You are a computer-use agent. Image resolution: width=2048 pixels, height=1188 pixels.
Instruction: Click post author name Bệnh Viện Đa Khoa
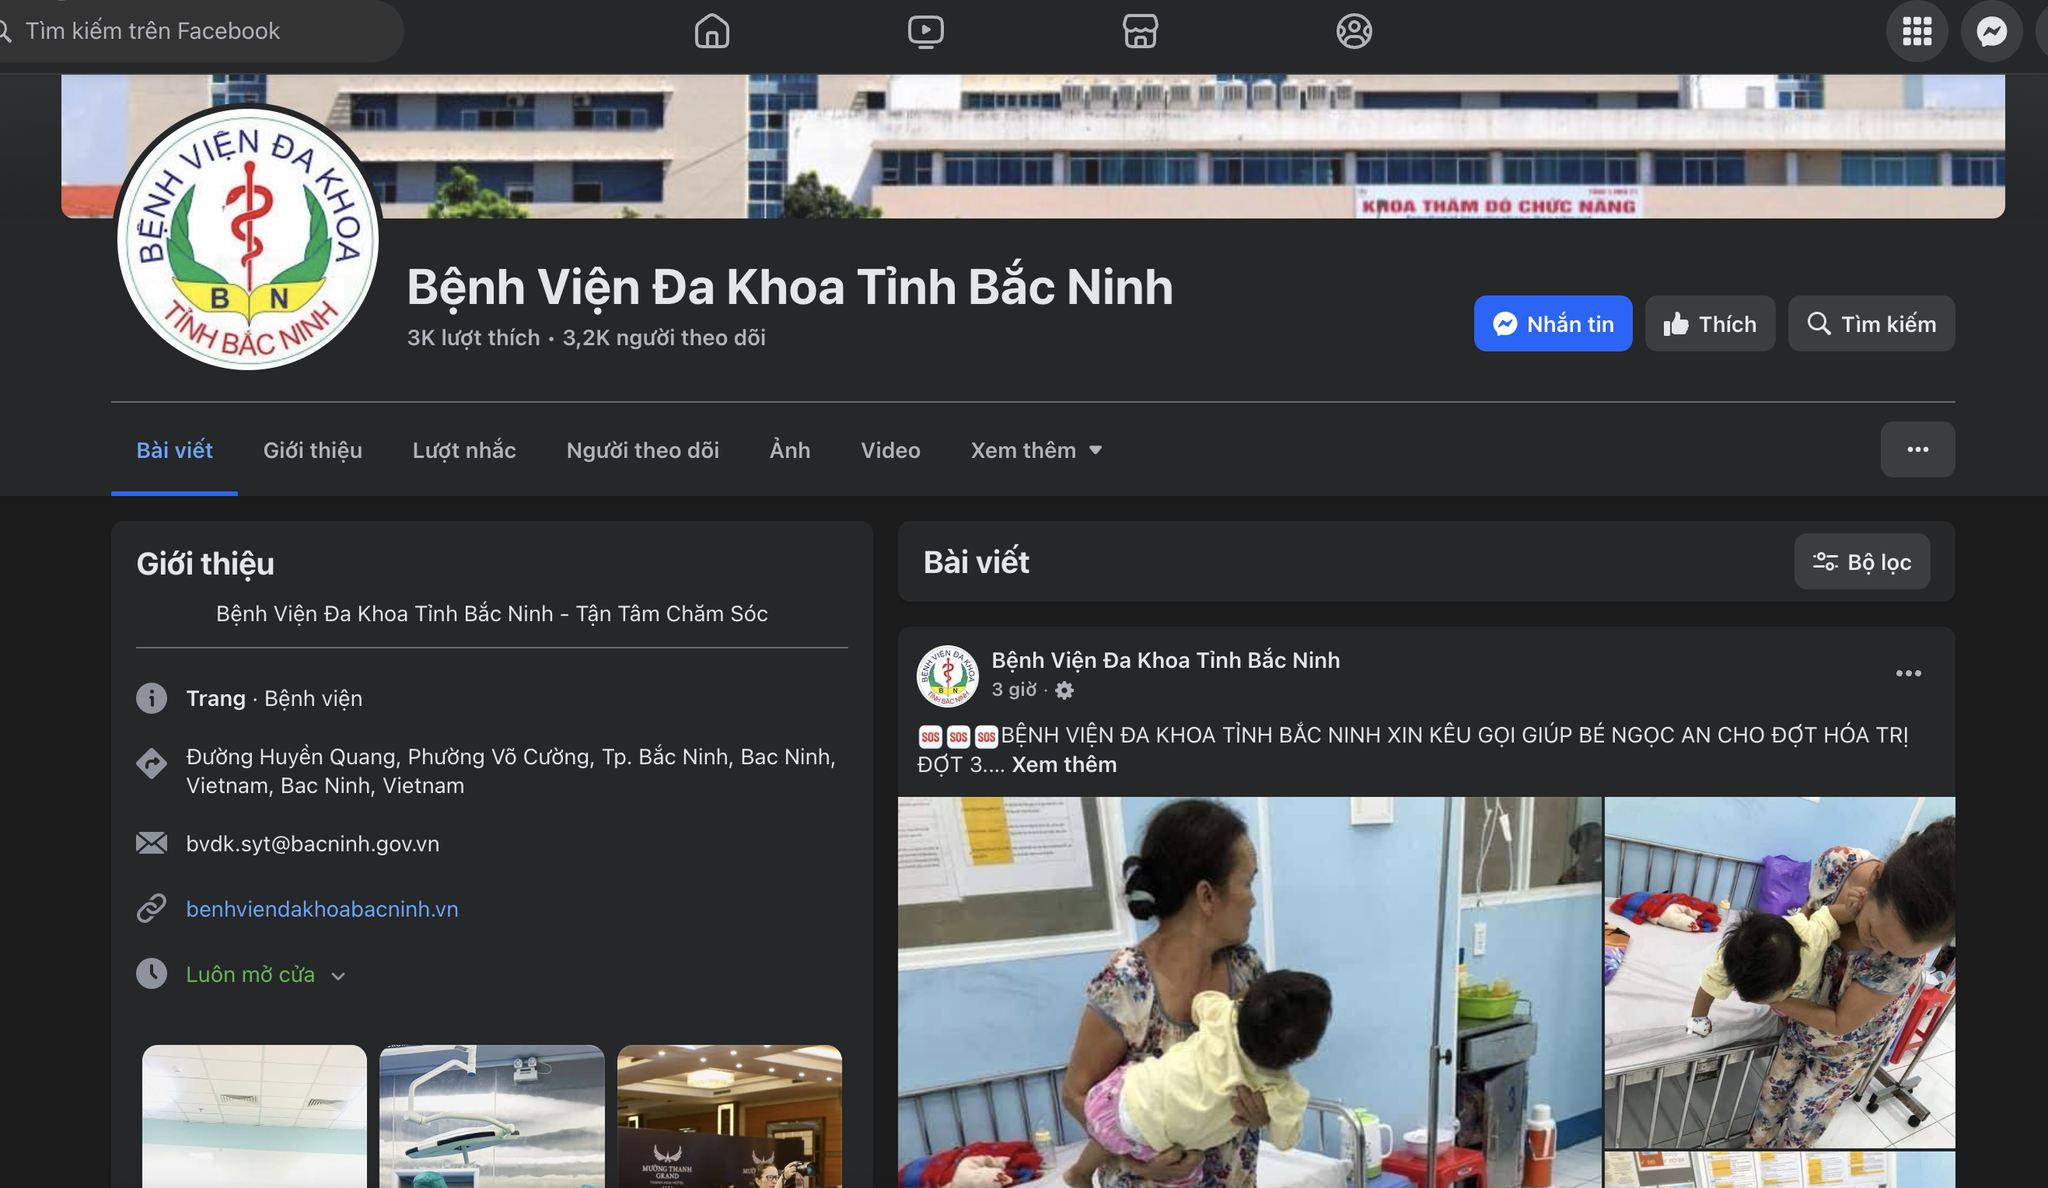[x=1165, y=660]
